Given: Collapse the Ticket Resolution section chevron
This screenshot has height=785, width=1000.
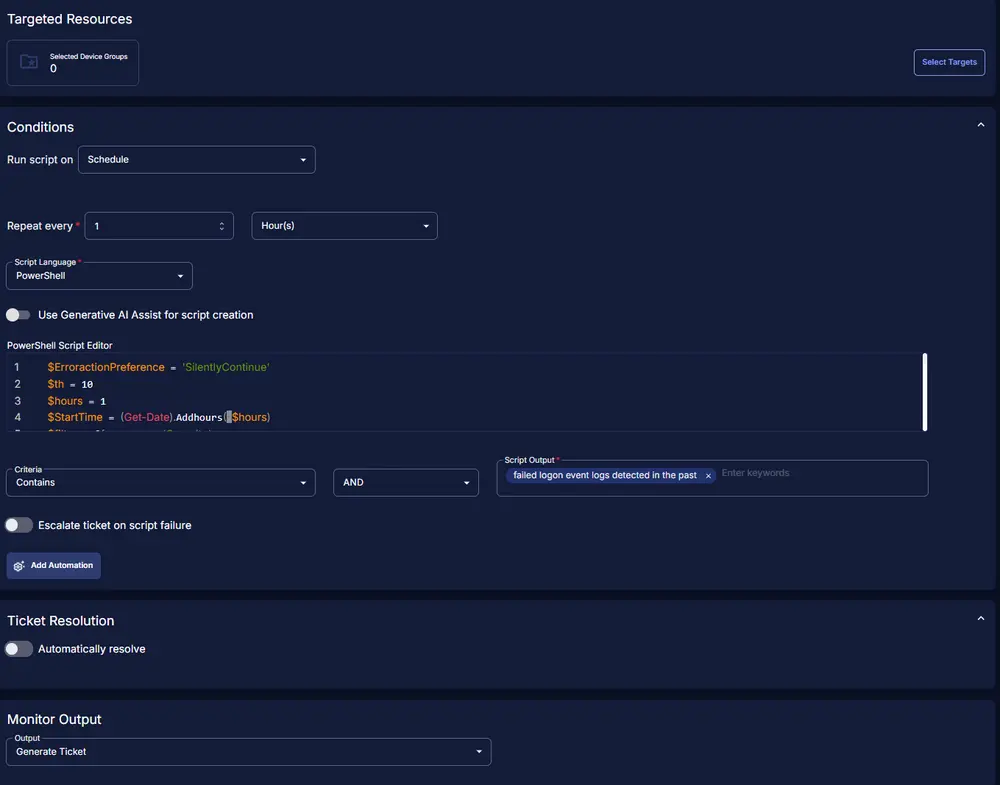Looking at the screenshot, I should coord(980,619).
